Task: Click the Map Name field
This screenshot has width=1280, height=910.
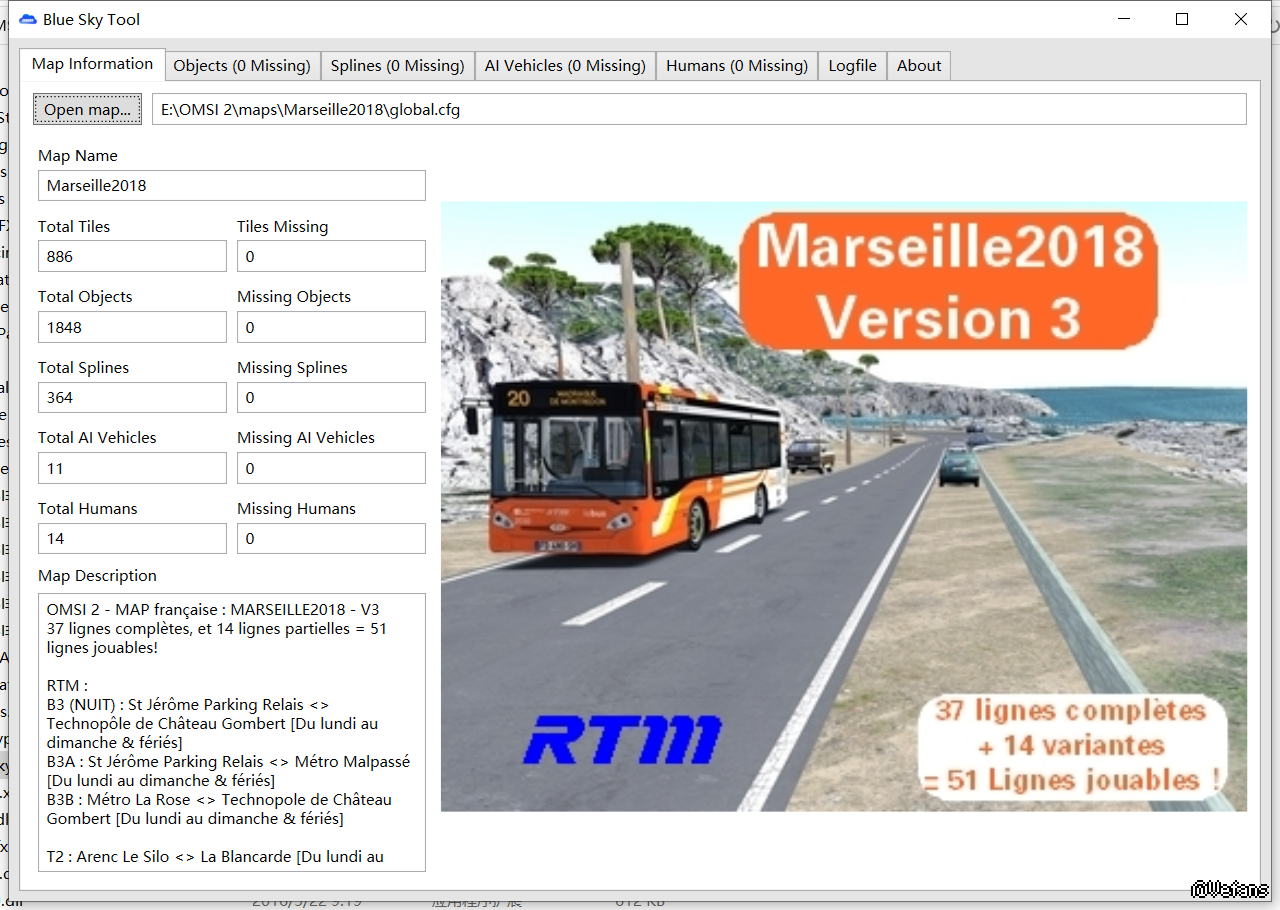Action: click(x=232, y=185)
